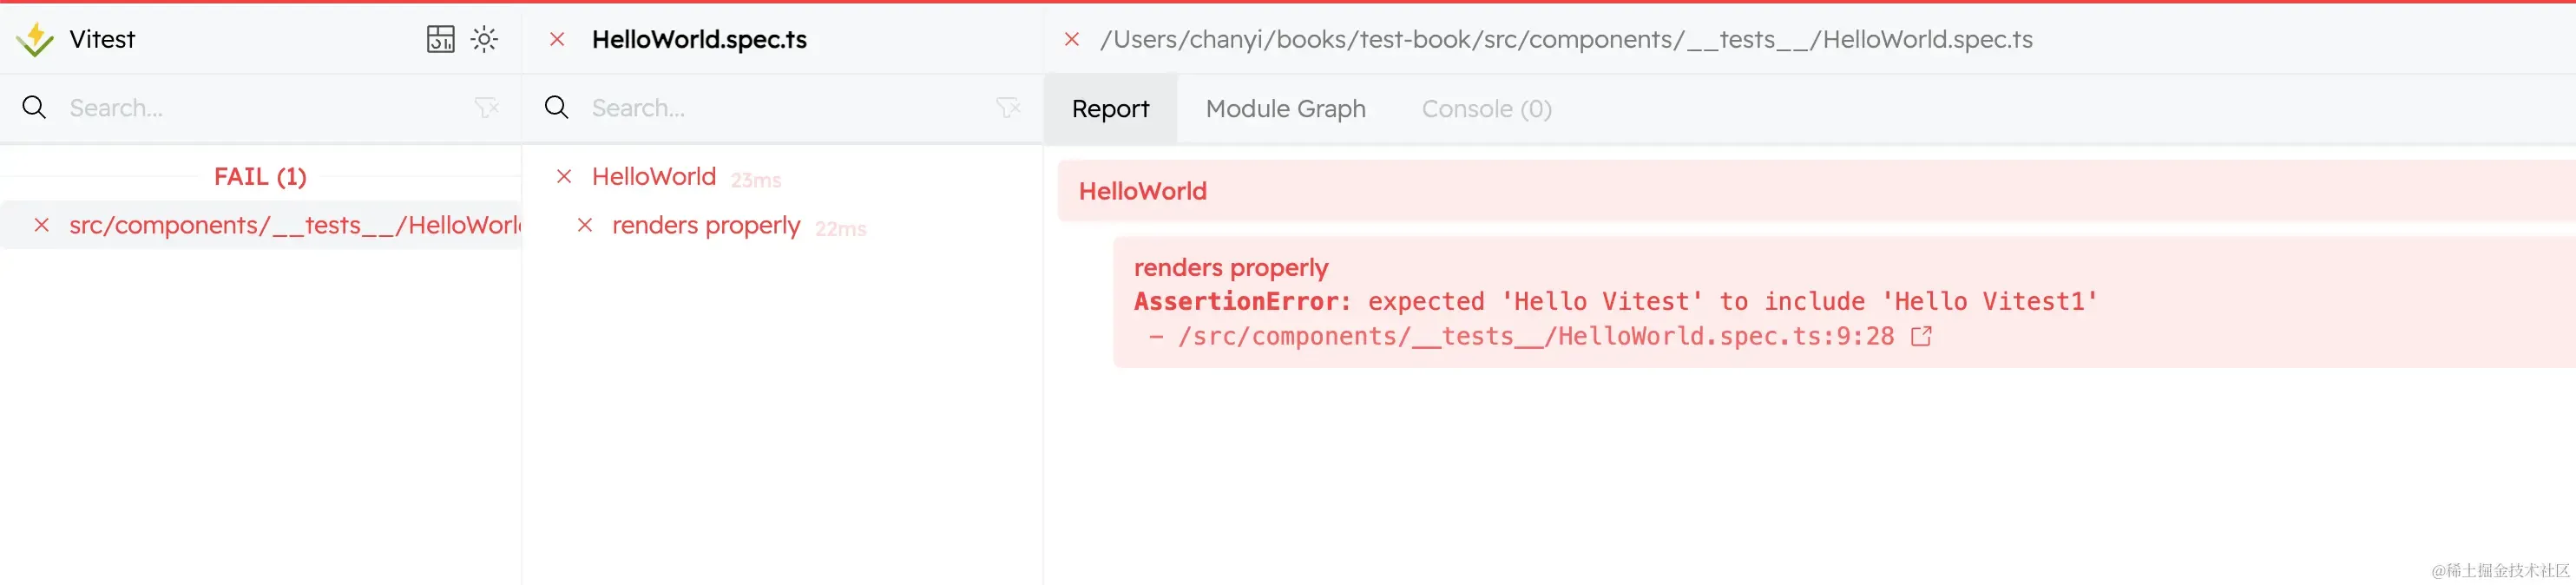Click the AssertionError message text
The height and width of the screenshot is (585, 2576).
tap(1615, 302)
